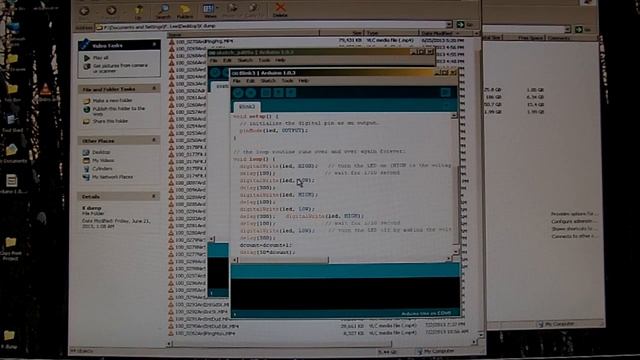Click the Share this folder icon

tap(86, 121)
